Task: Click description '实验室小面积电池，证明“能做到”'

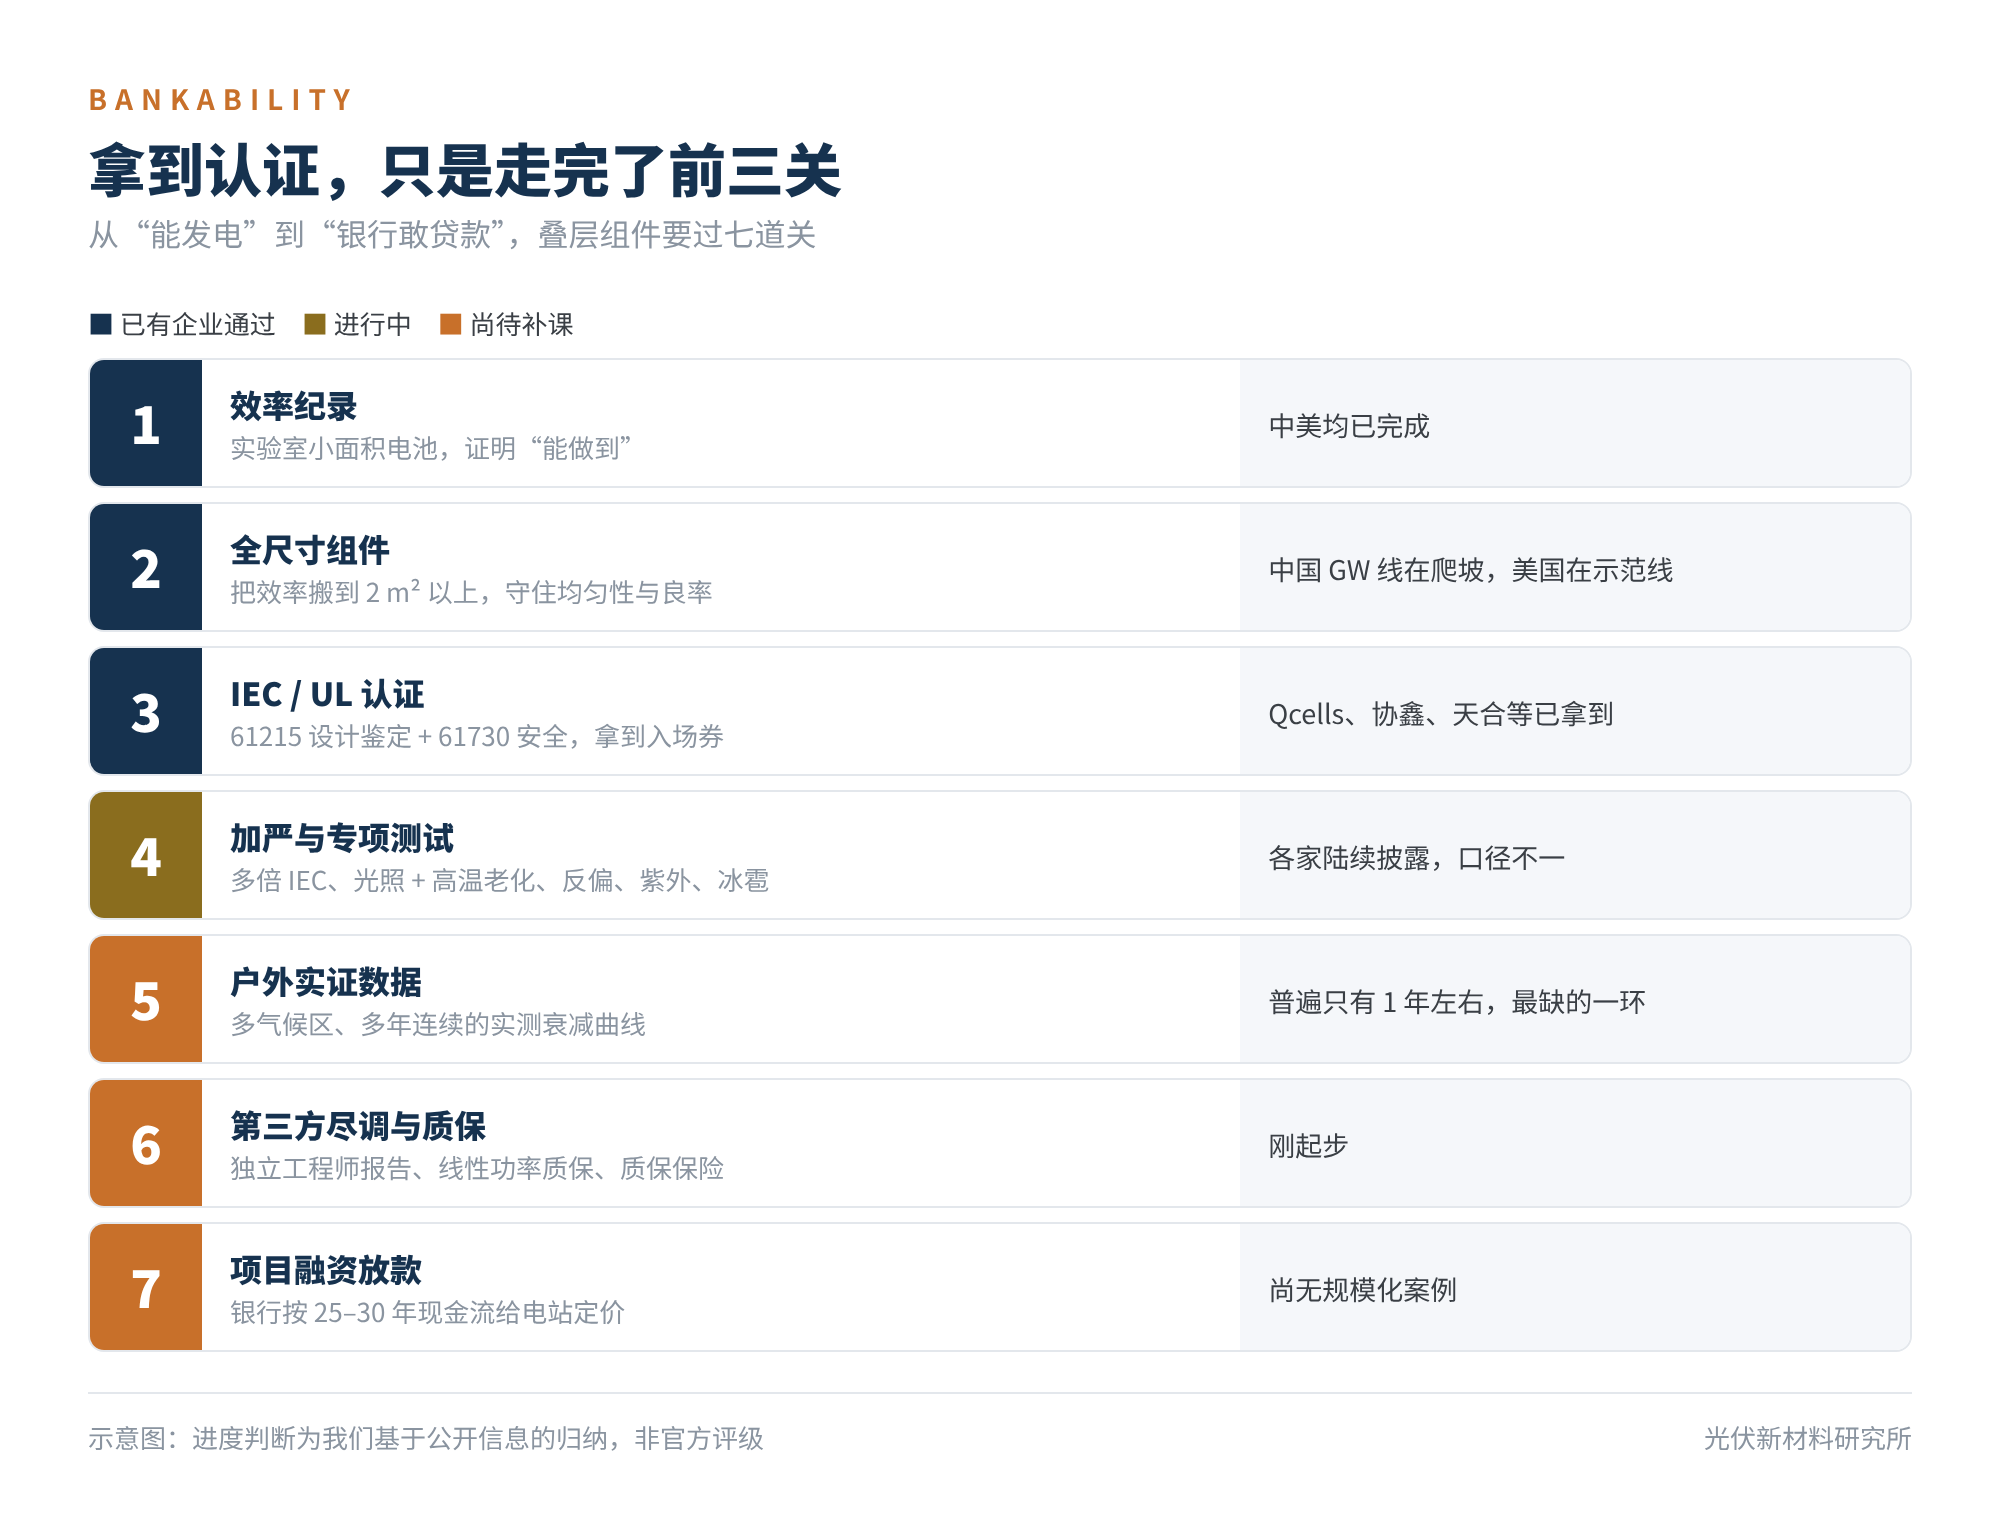Action: (x=431, y=448)
